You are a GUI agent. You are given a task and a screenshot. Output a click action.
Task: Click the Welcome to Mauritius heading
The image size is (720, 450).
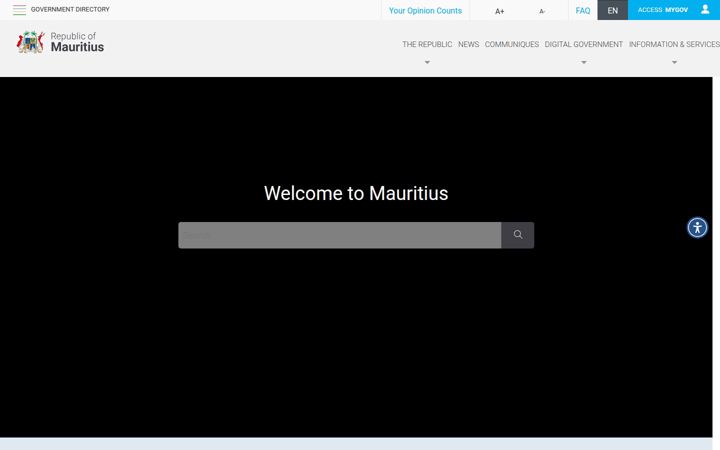point(356,193)
